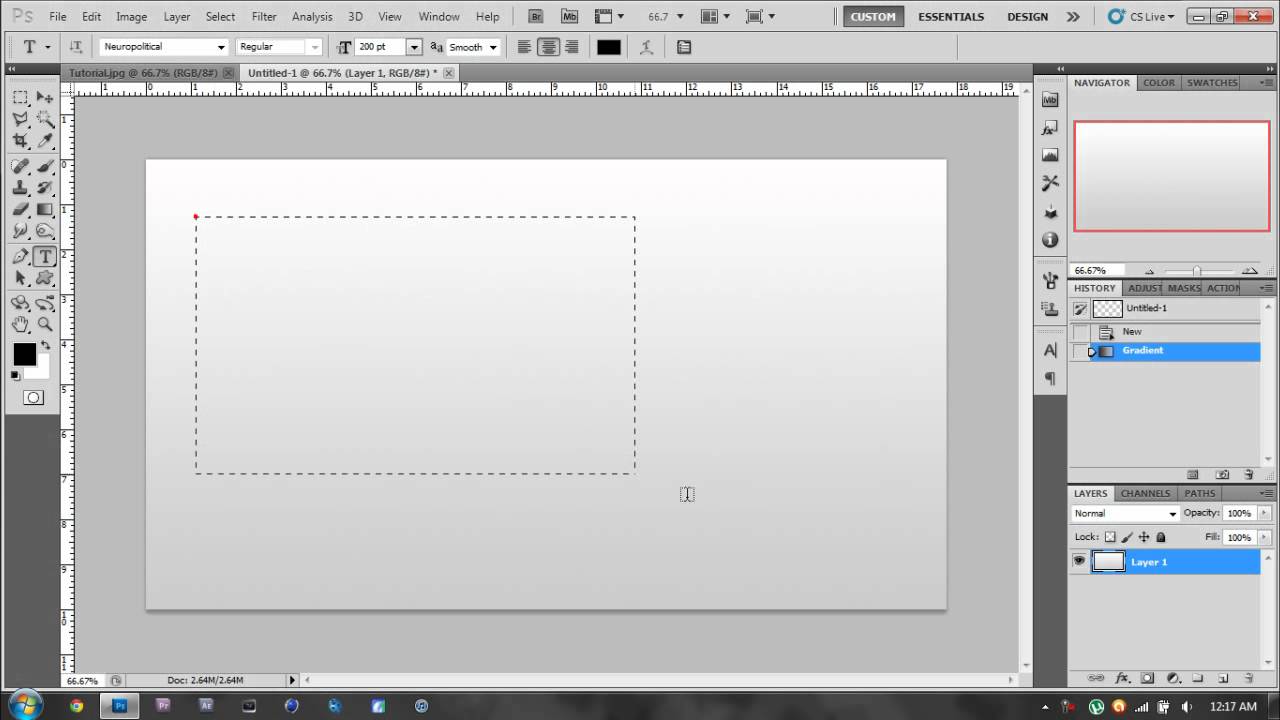This screenshot has width=1280, height=720.
Task: Set right align text
Action: click(571, 47)
